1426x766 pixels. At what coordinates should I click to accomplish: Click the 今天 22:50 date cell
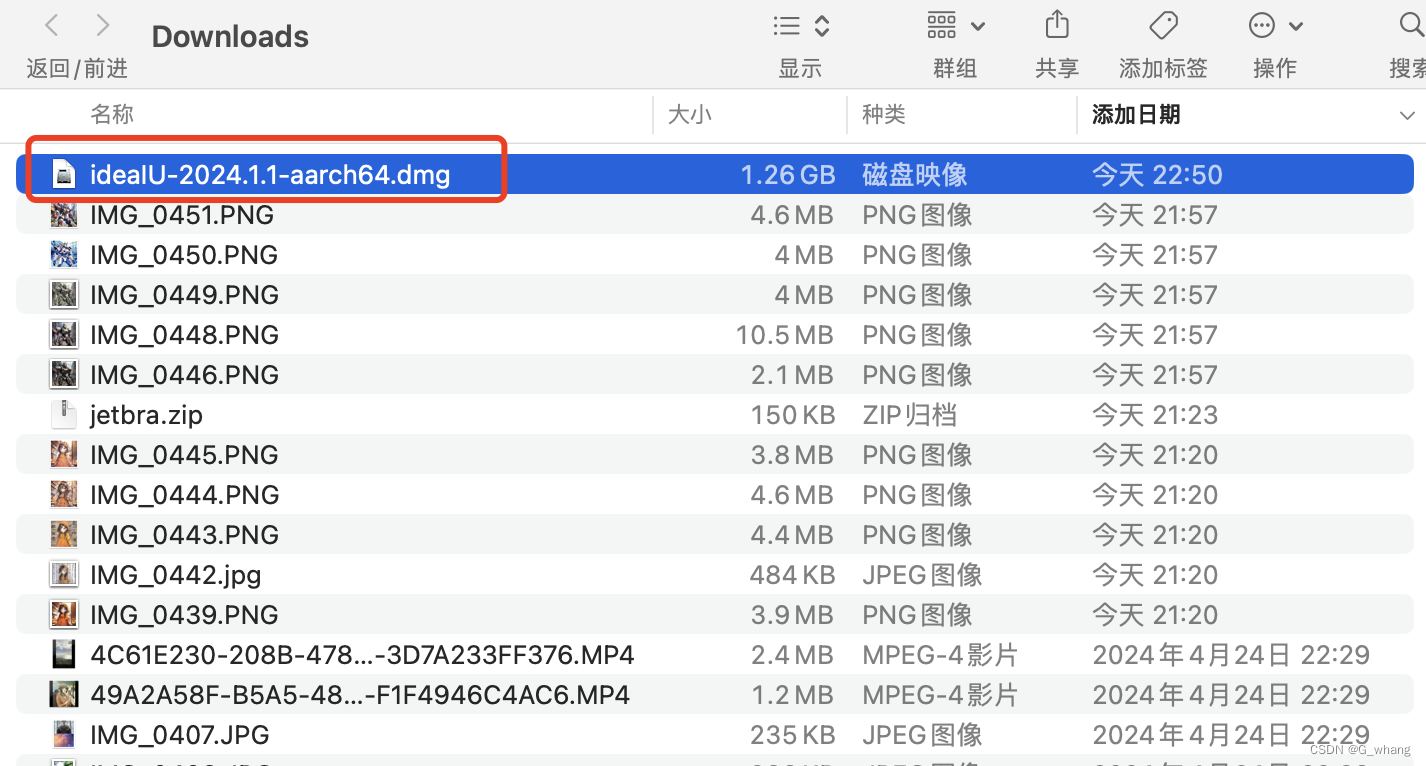click(x=1157, y=175)
